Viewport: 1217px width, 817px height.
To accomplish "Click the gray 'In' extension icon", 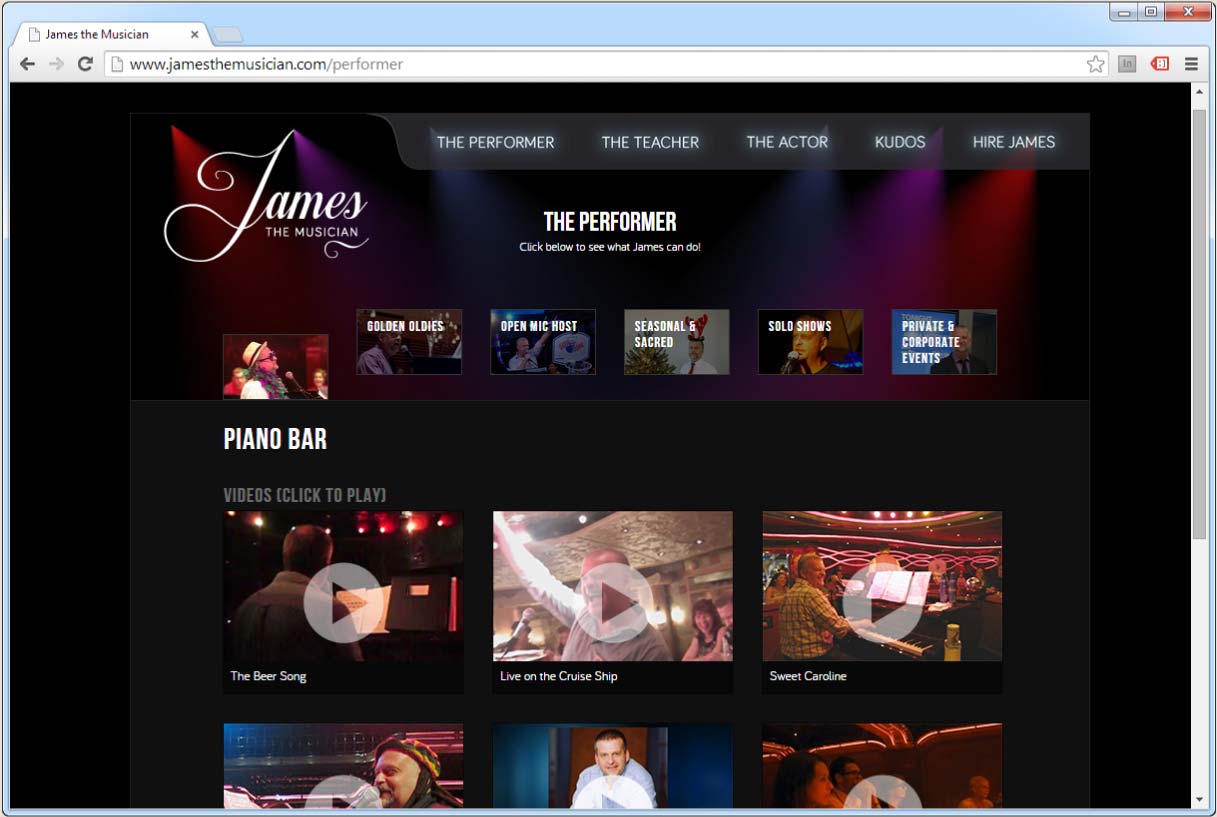I will click(x=1127, y=64).
